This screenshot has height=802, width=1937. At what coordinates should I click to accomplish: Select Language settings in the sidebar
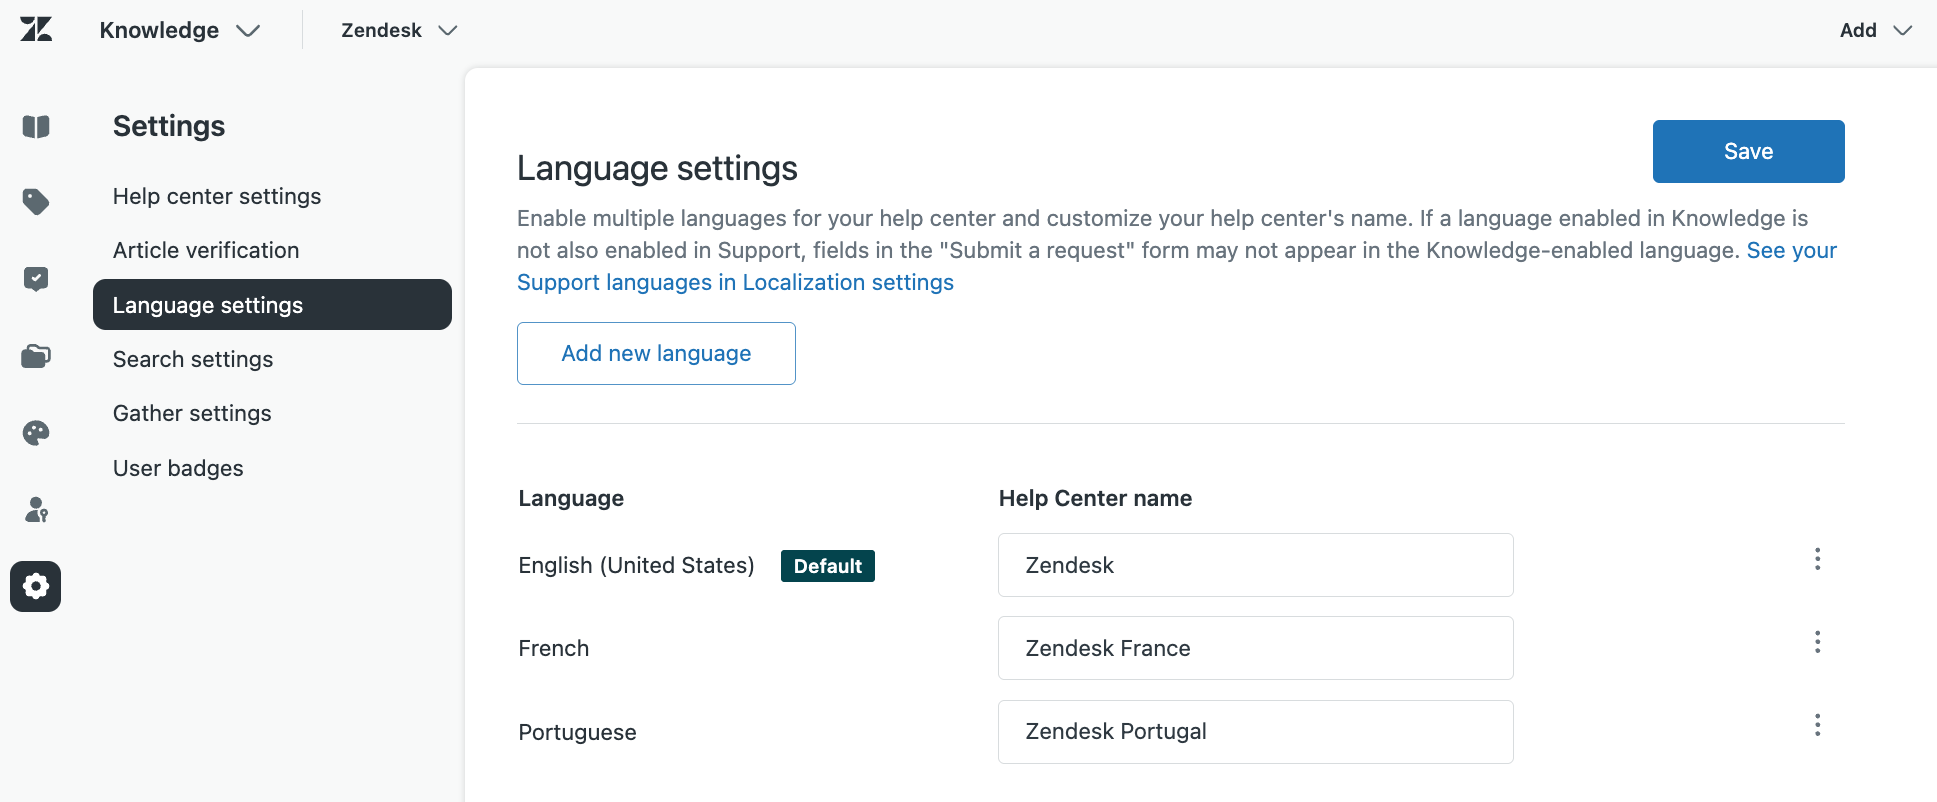click(272, 305)
